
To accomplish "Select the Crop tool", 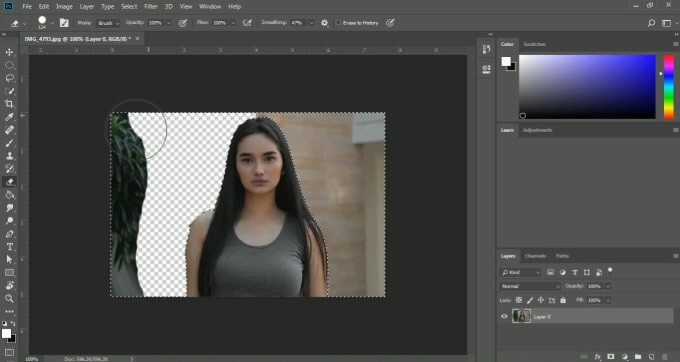I will coord(9,104).
